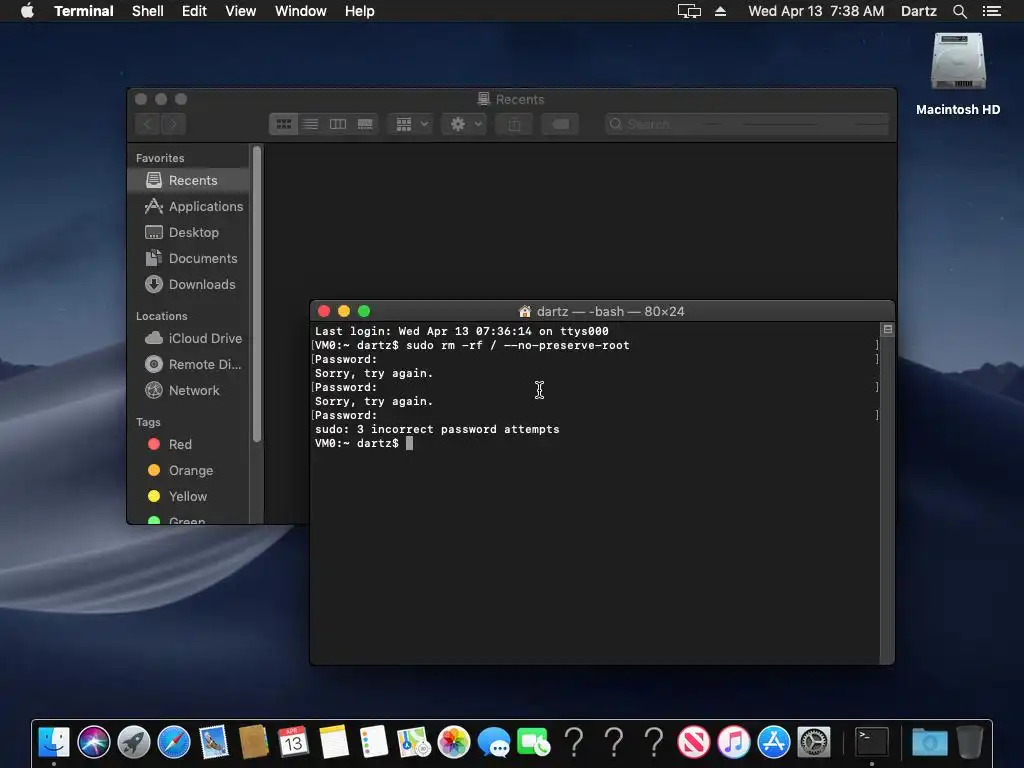Image resolution: width=1024 pixels, height=768 pixels.
Task: Open App Store from the Dock
Action: 774,743
